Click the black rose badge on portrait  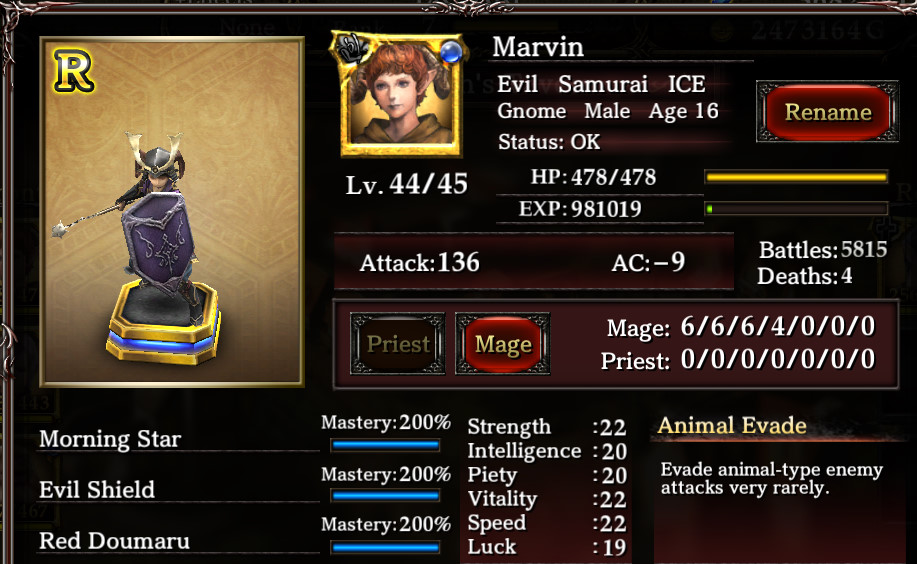[351, 48]
